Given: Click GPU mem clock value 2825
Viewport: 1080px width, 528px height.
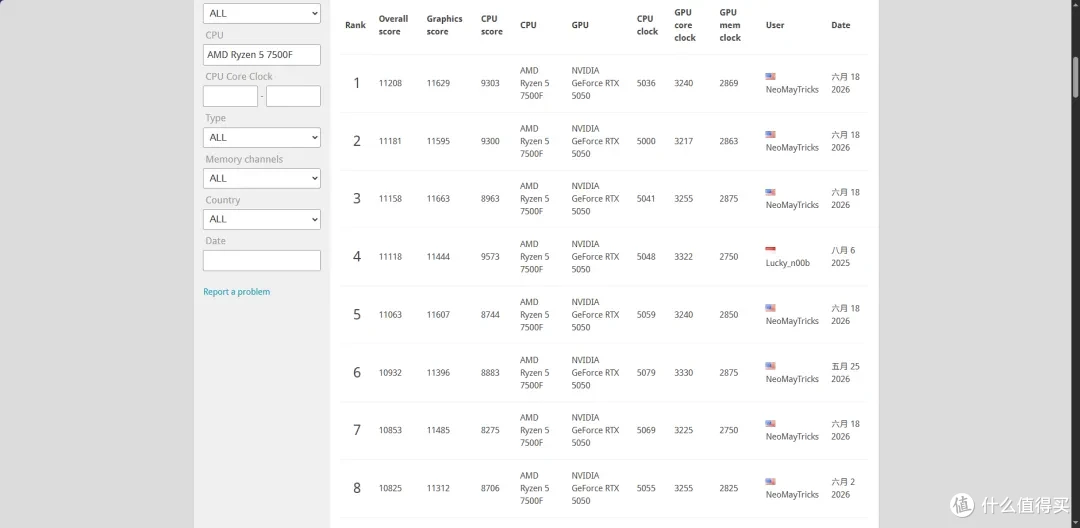Looking at the screenshot, I should pos(729,488).
